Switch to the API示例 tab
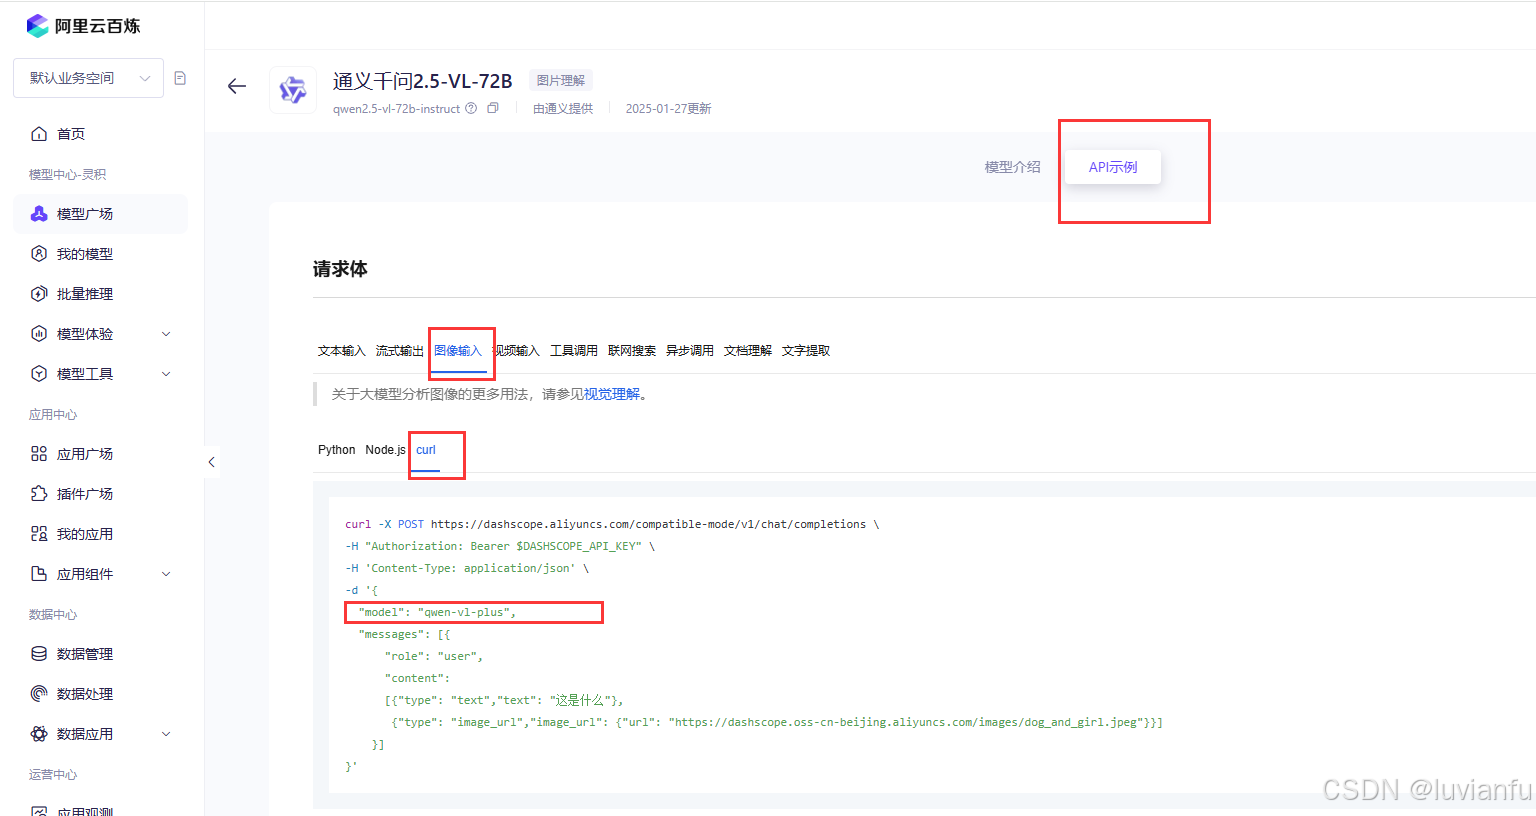Screen dimensions: 1536x816 click(1113, 167)
